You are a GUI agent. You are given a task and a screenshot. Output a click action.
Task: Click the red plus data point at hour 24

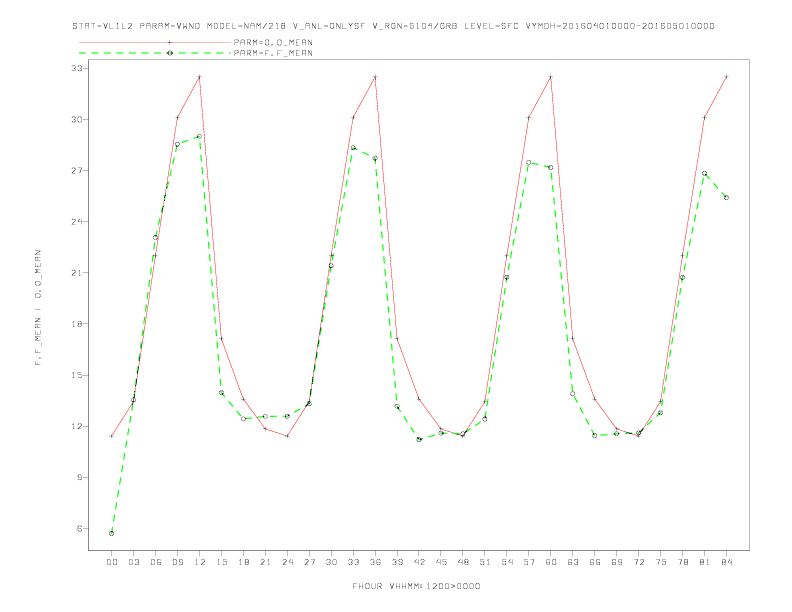click(287, 436)
